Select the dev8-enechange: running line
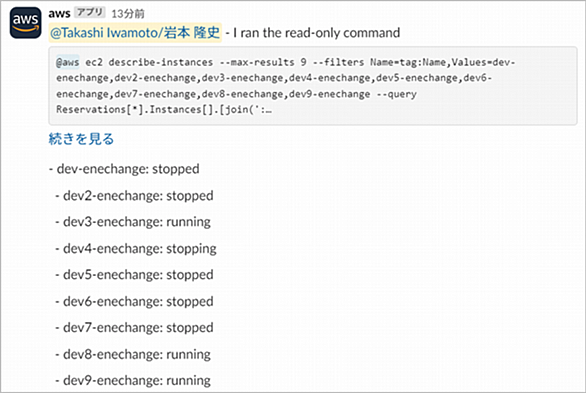The height and width of the screenshot is (393, 586). 133,354
